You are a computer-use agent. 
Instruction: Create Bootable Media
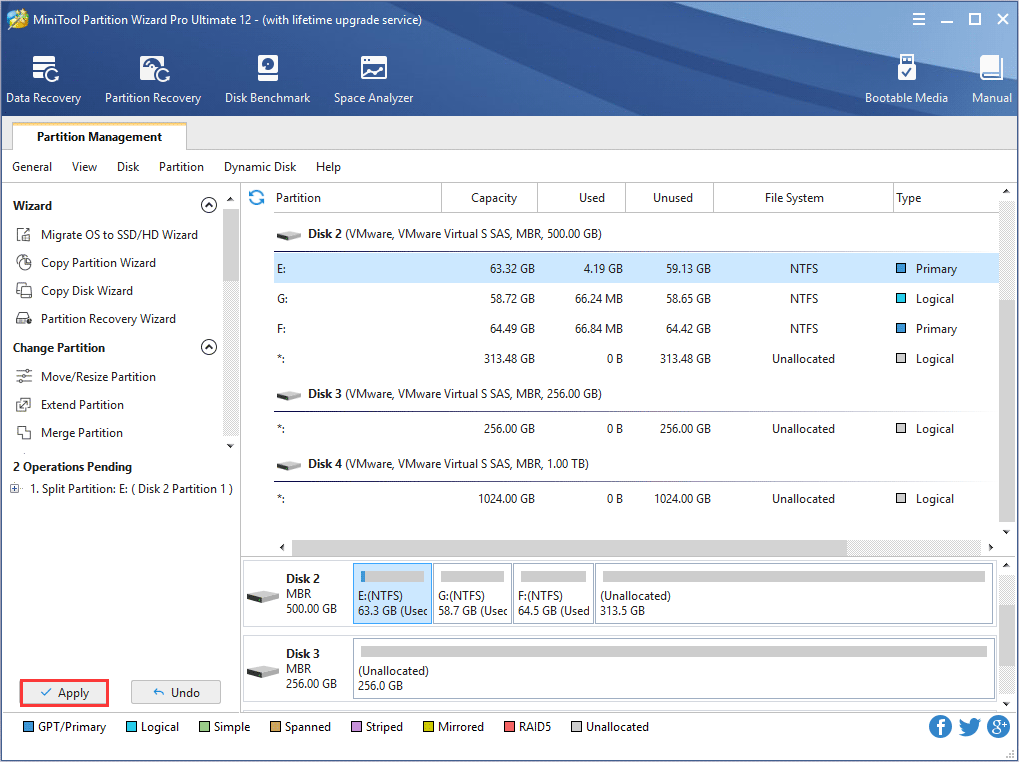tap(906, 79)
